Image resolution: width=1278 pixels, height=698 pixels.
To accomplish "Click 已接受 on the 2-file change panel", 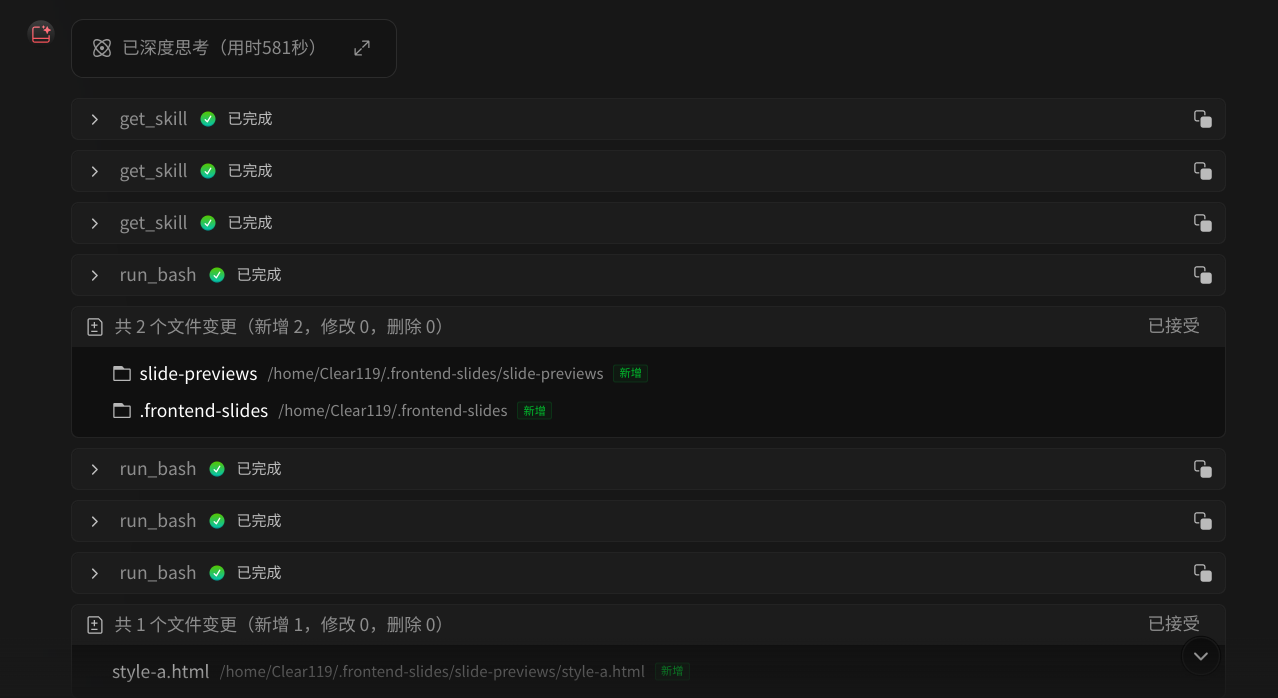I will point(1174,326).
